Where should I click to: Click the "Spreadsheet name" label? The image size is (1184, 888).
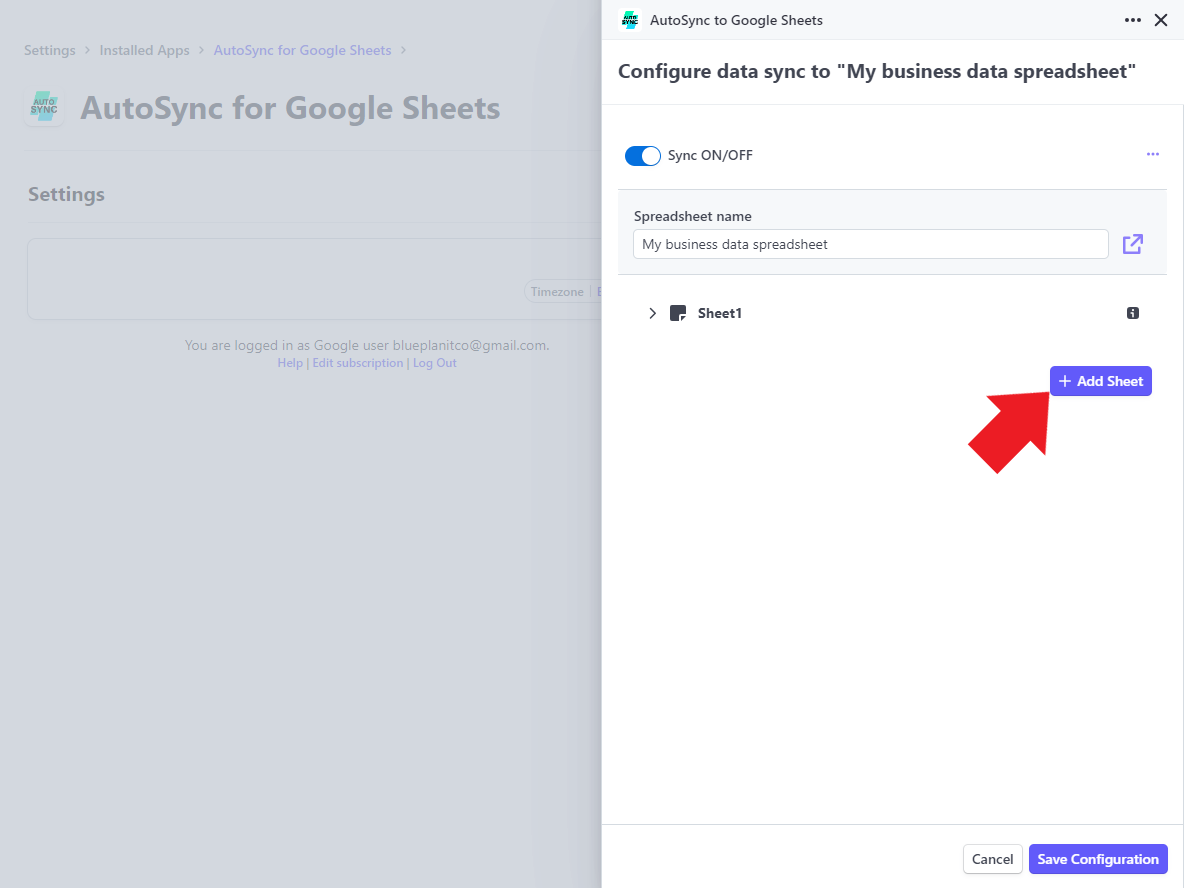click(692, 216)
